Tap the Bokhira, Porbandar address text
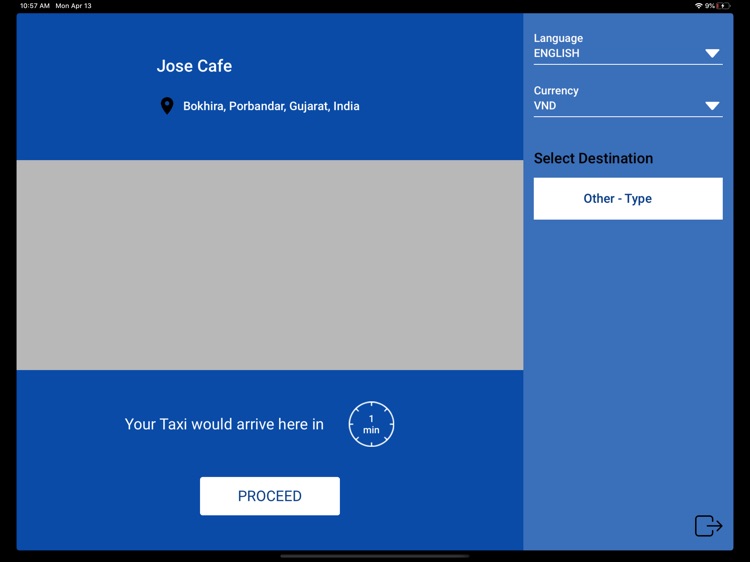Image resolution: width=750 pixels, height=562 pixels. click(x=271, y=106)
